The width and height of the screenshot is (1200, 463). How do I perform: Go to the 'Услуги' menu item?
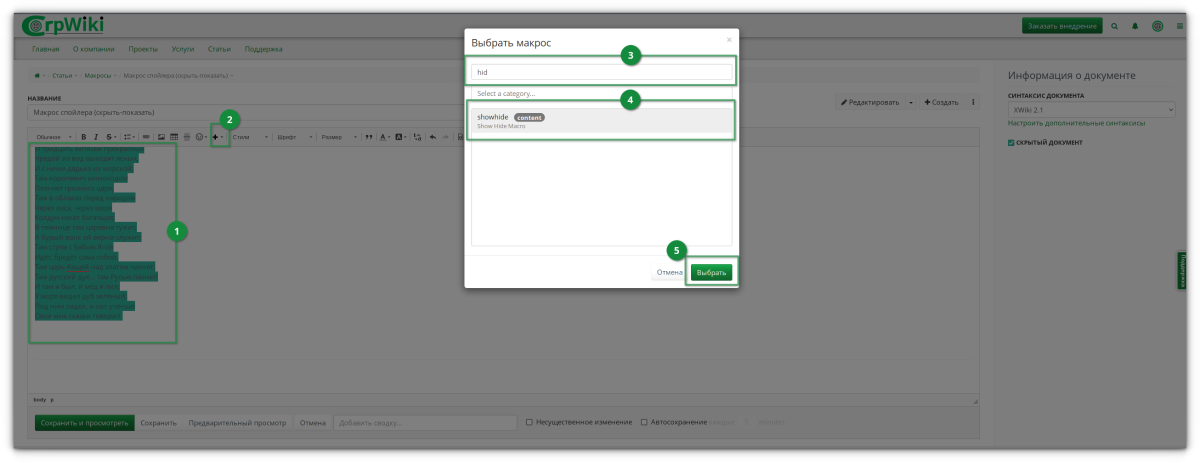(x=183, y=49)
